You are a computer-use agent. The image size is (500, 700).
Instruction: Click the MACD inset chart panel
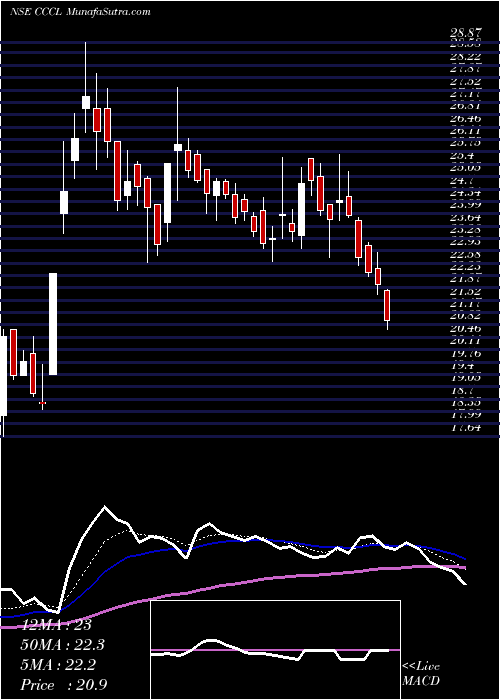(275, 650)
